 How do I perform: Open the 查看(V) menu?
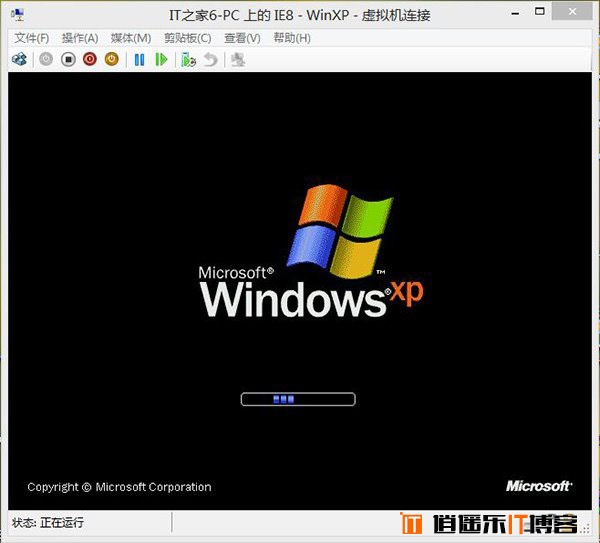click(x=242, y=38)
